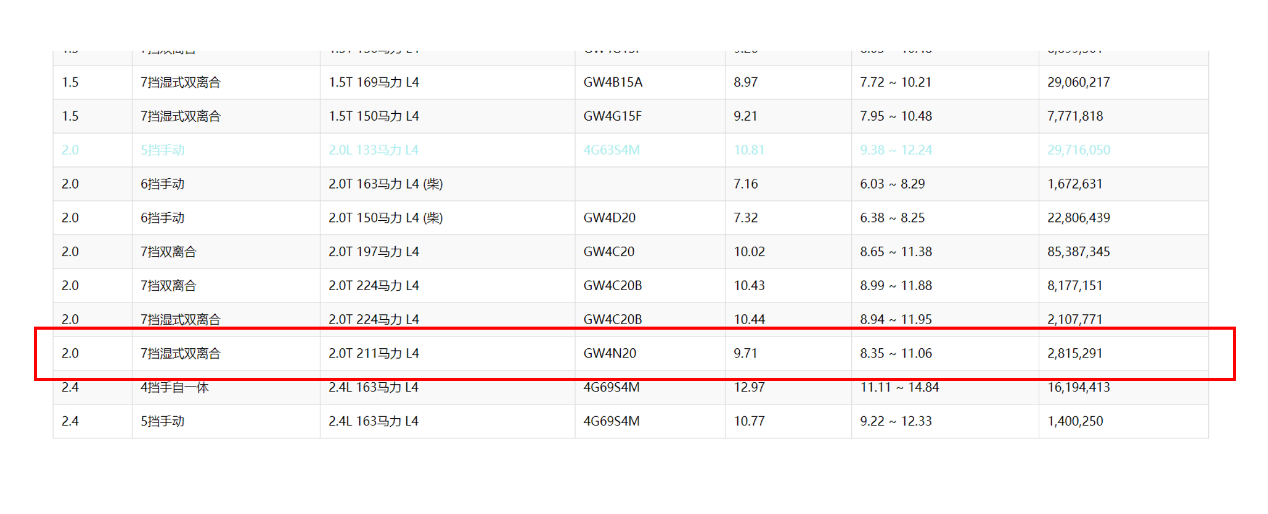
Task: Click the highlighted 4G63S4M engine code
Action: coord(611,150)
